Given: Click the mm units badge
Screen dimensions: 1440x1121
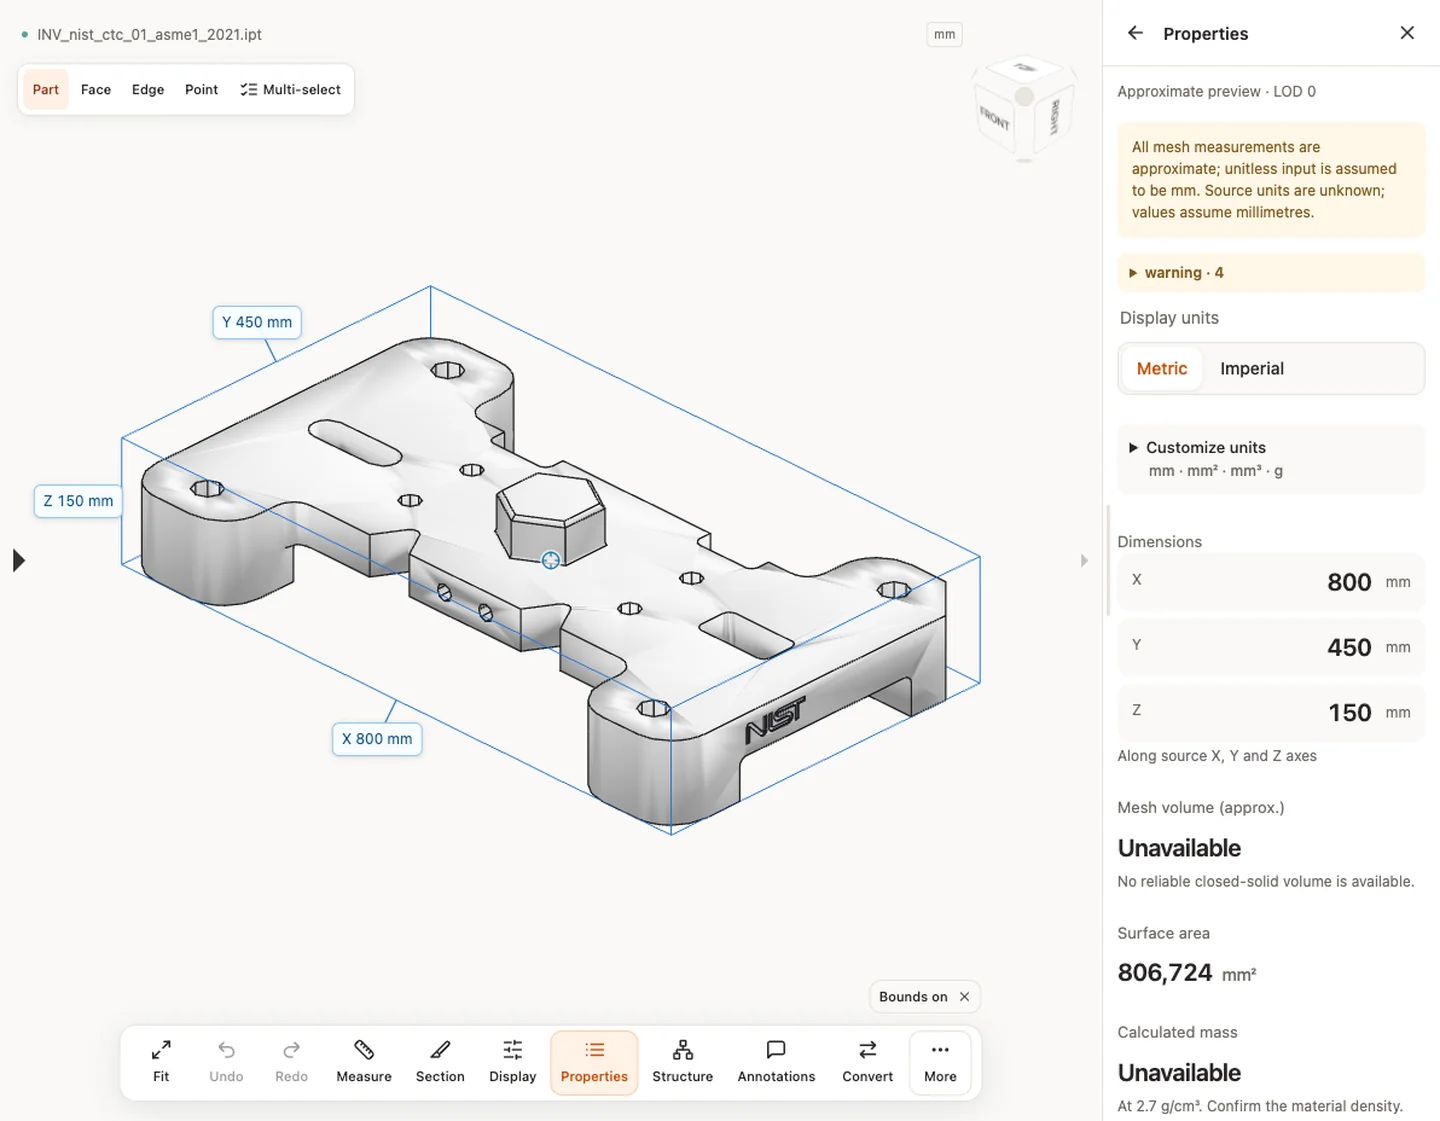Looking at the screenshot, I should (945, 34).
